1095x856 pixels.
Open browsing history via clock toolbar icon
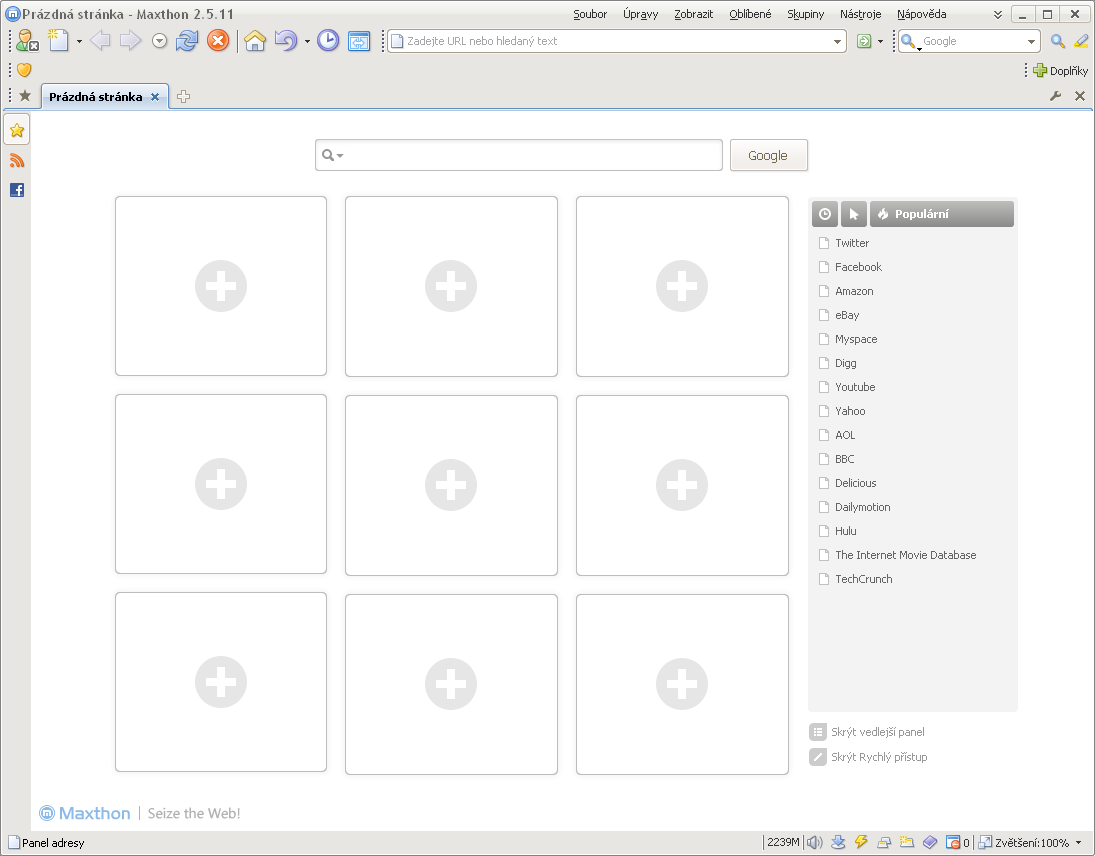point(328,41)
